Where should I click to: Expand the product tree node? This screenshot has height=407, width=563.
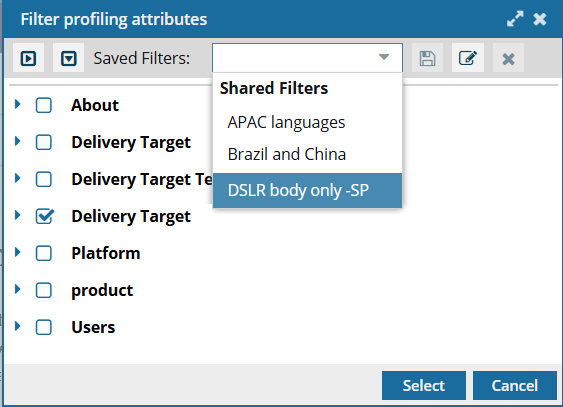click(17, 289)
